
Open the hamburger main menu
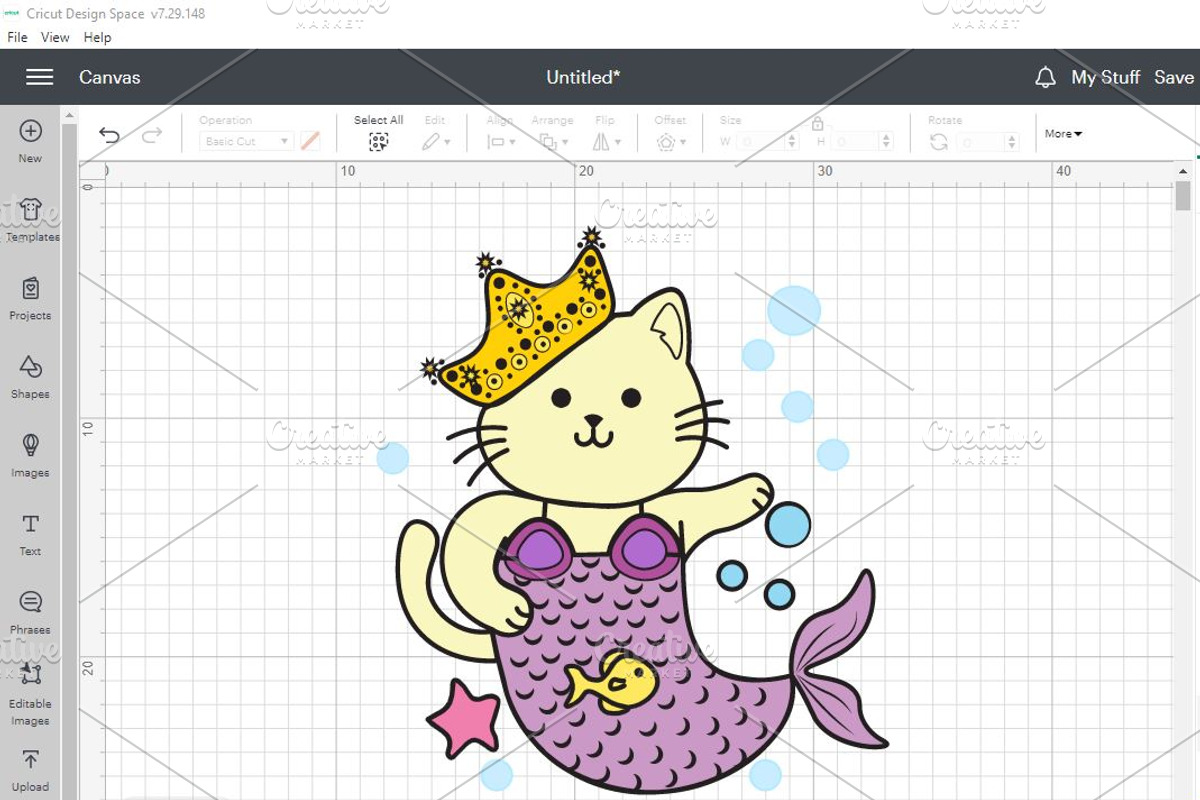(x=39, y=77)
